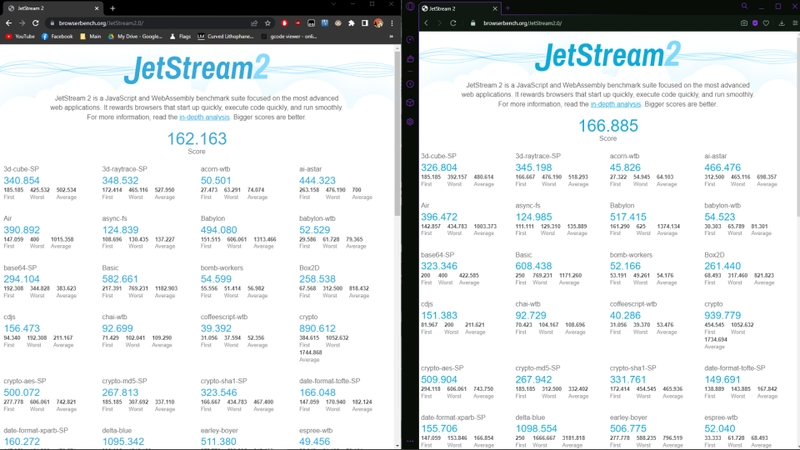Open the Chrome profile avatar
This screenshot has width=800, height=450.
(378, 23)
